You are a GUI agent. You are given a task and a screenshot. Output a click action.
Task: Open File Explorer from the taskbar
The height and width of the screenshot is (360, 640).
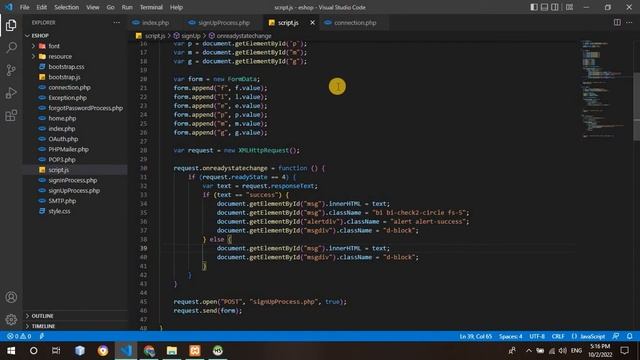pos(172,351)
